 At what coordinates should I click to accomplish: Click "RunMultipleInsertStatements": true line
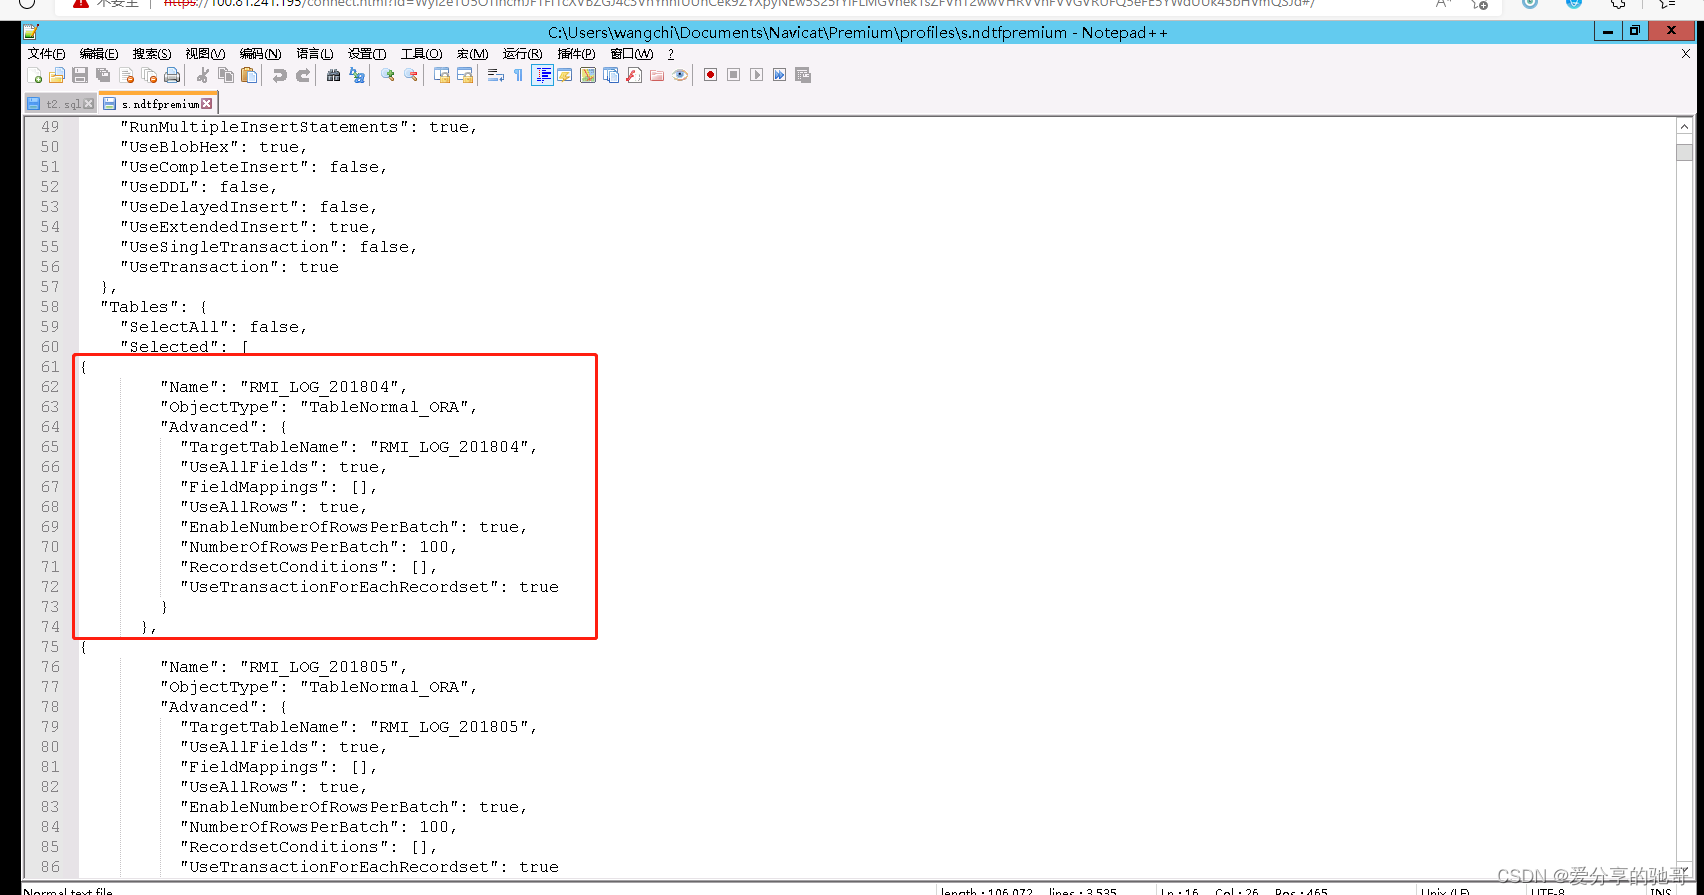tap(299, 127)
